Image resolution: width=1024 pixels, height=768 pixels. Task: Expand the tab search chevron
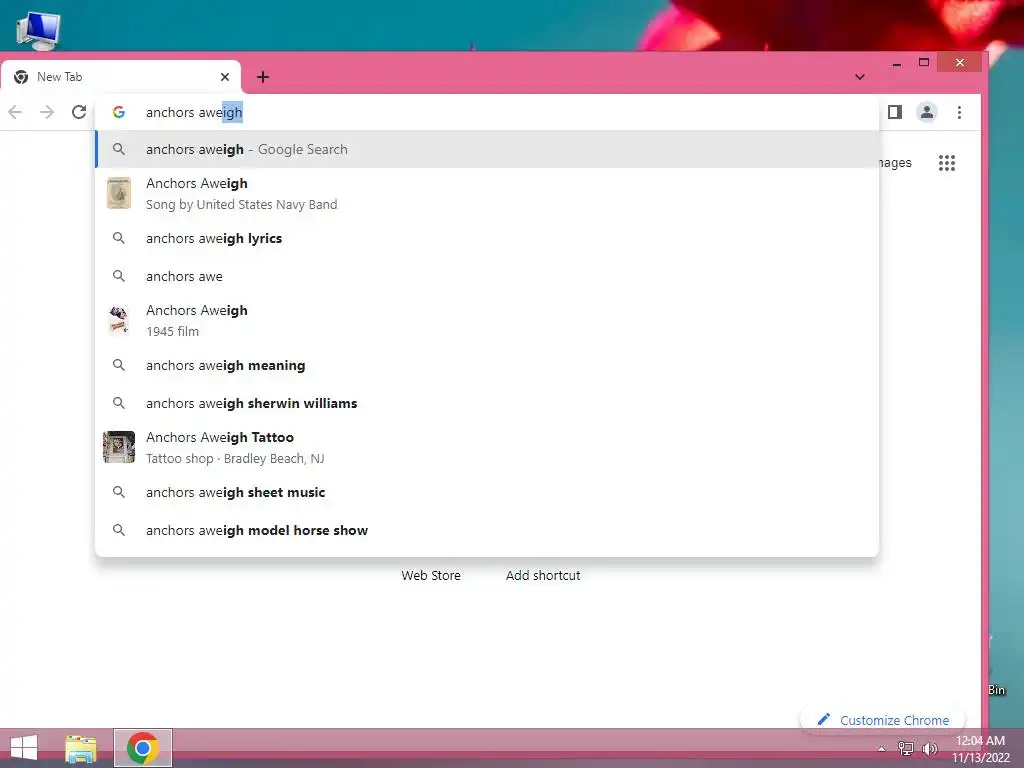(x=860, y=77)
